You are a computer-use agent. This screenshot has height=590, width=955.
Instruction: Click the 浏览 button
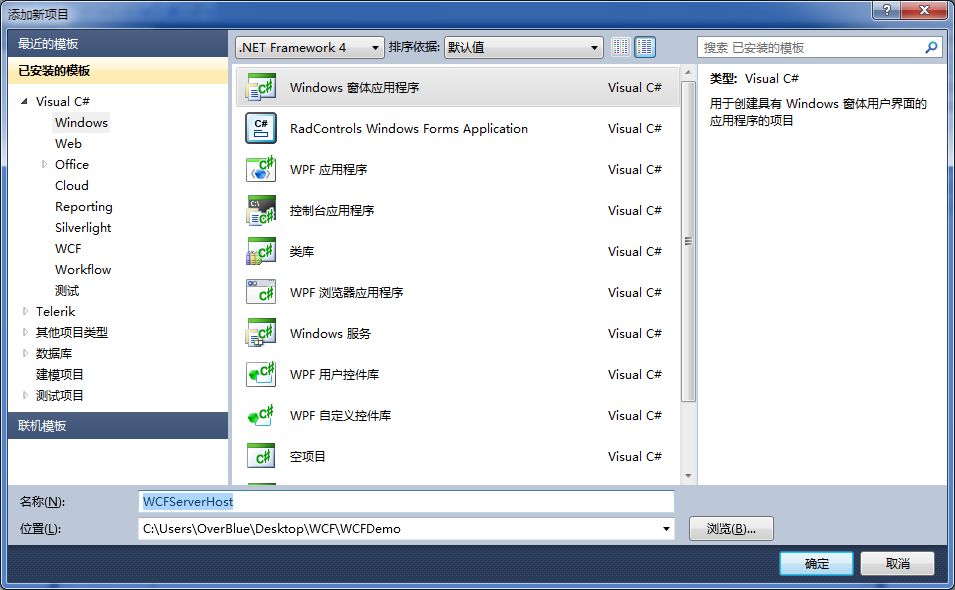[x=731, y=528]
